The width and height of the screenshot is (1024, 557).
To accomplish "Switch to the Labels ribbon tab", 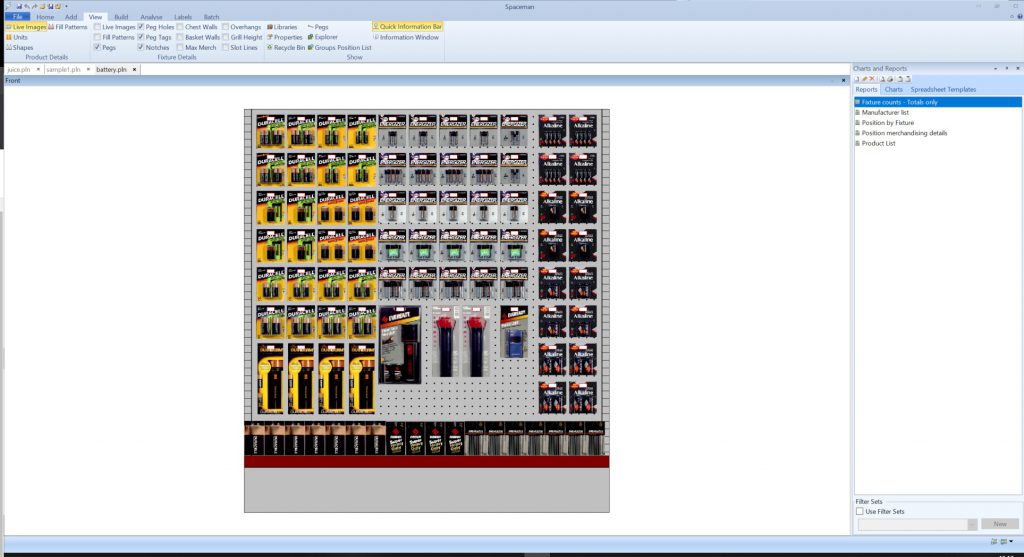I will [x=183, y=17].
